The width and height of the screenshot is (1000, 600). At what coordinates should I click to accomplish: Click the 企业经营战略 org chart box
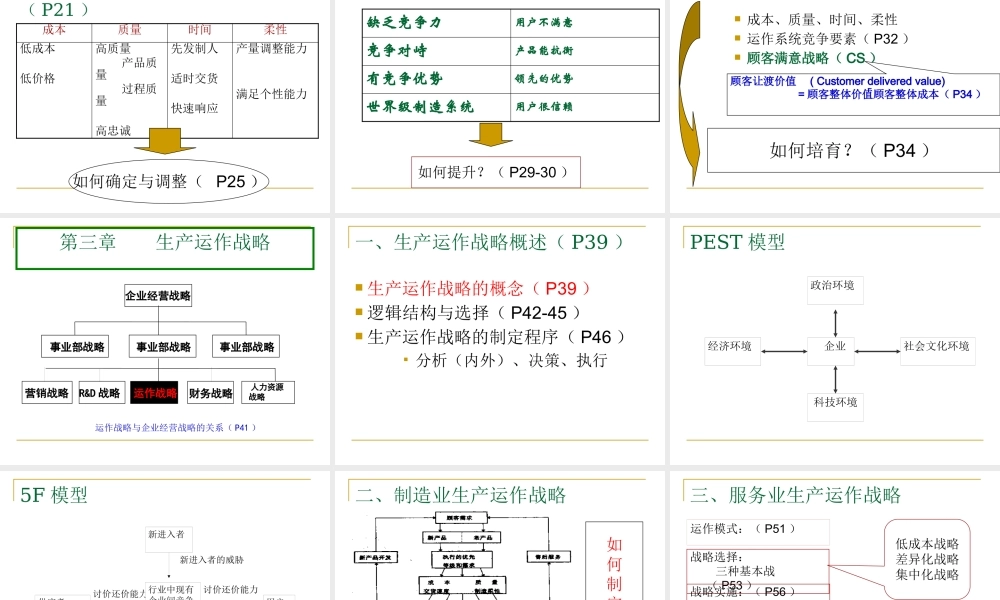coord(158,295)
